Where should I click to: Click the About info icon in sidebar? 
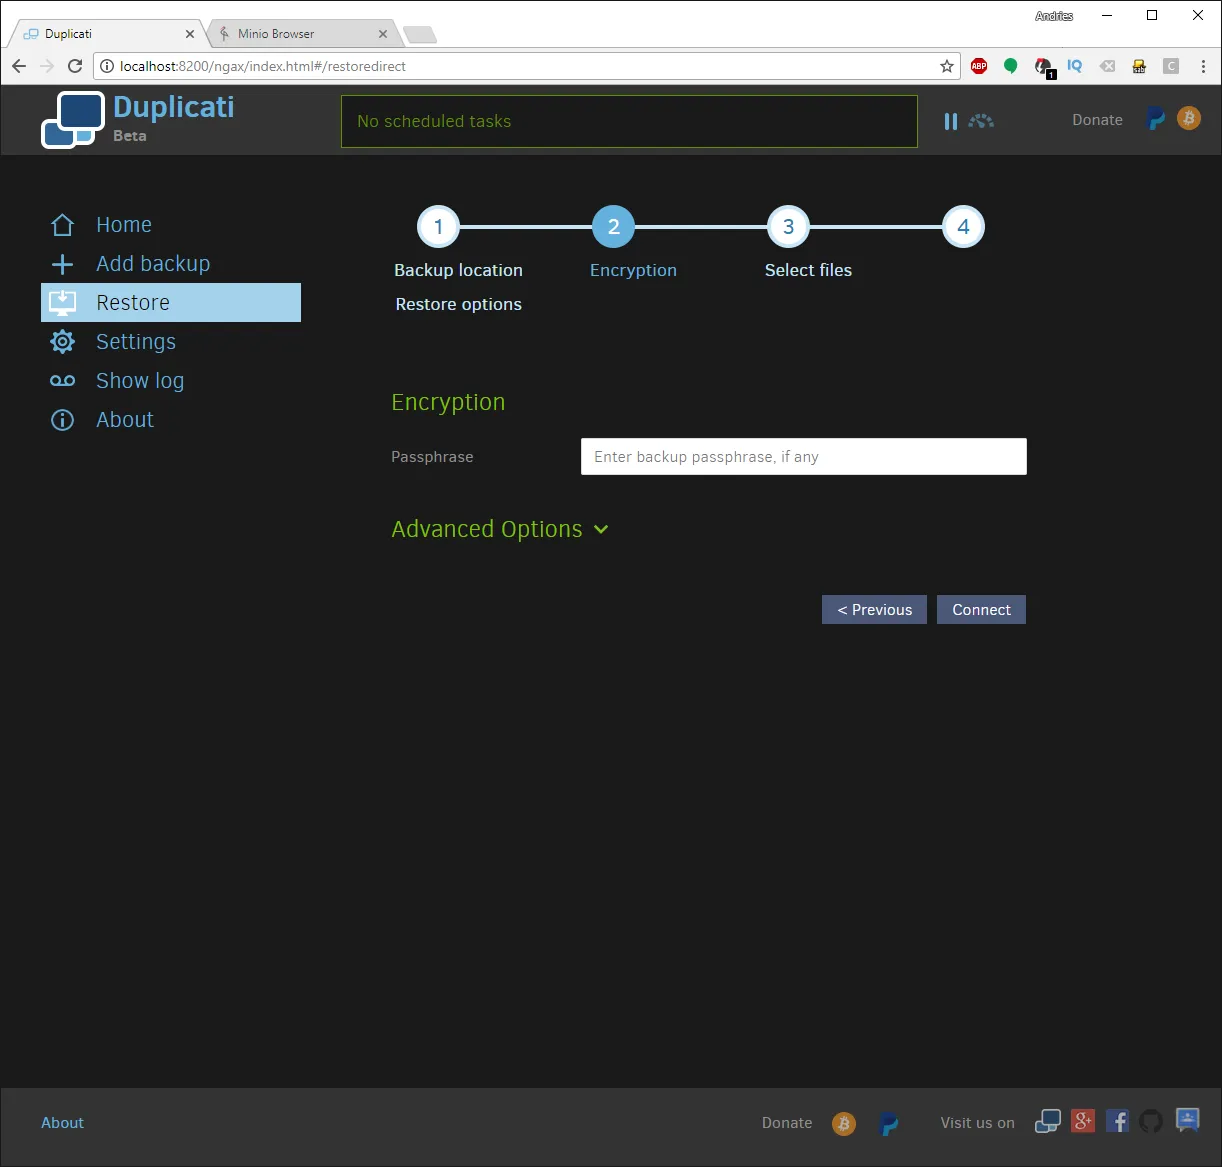point(62,420)
